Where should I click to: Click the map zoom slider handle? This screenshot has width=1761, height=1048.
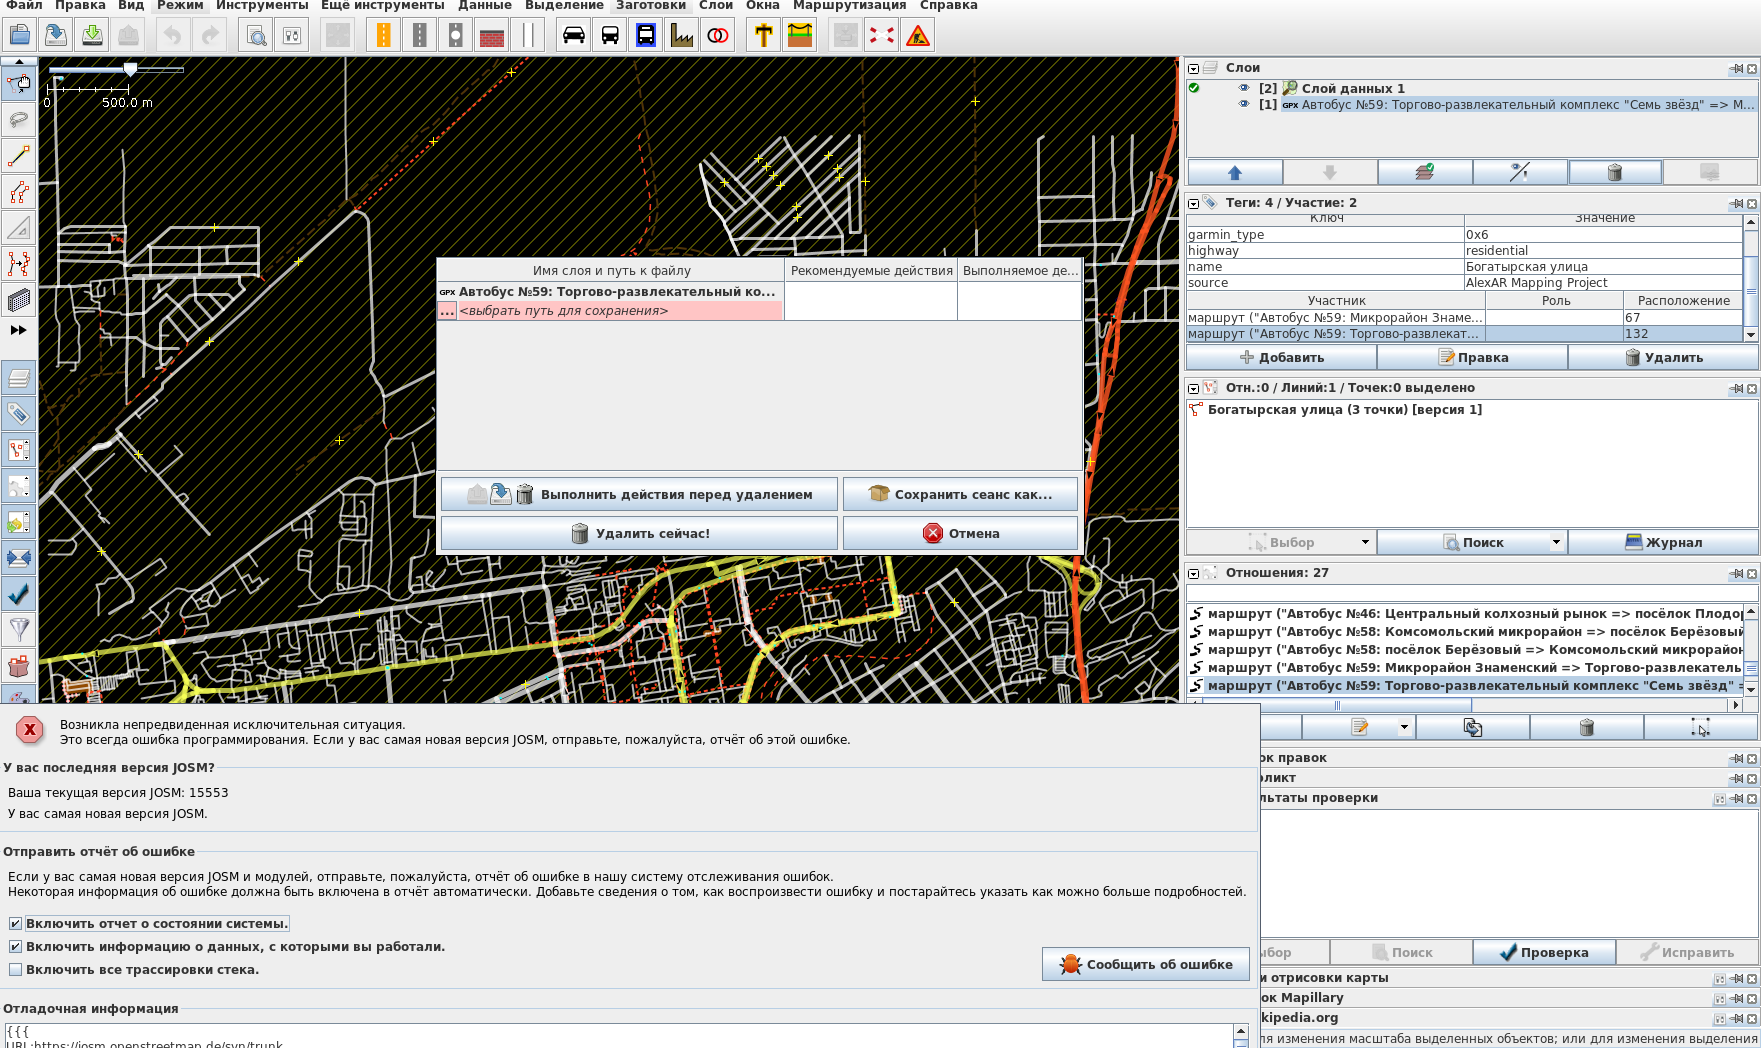(130, 69)
